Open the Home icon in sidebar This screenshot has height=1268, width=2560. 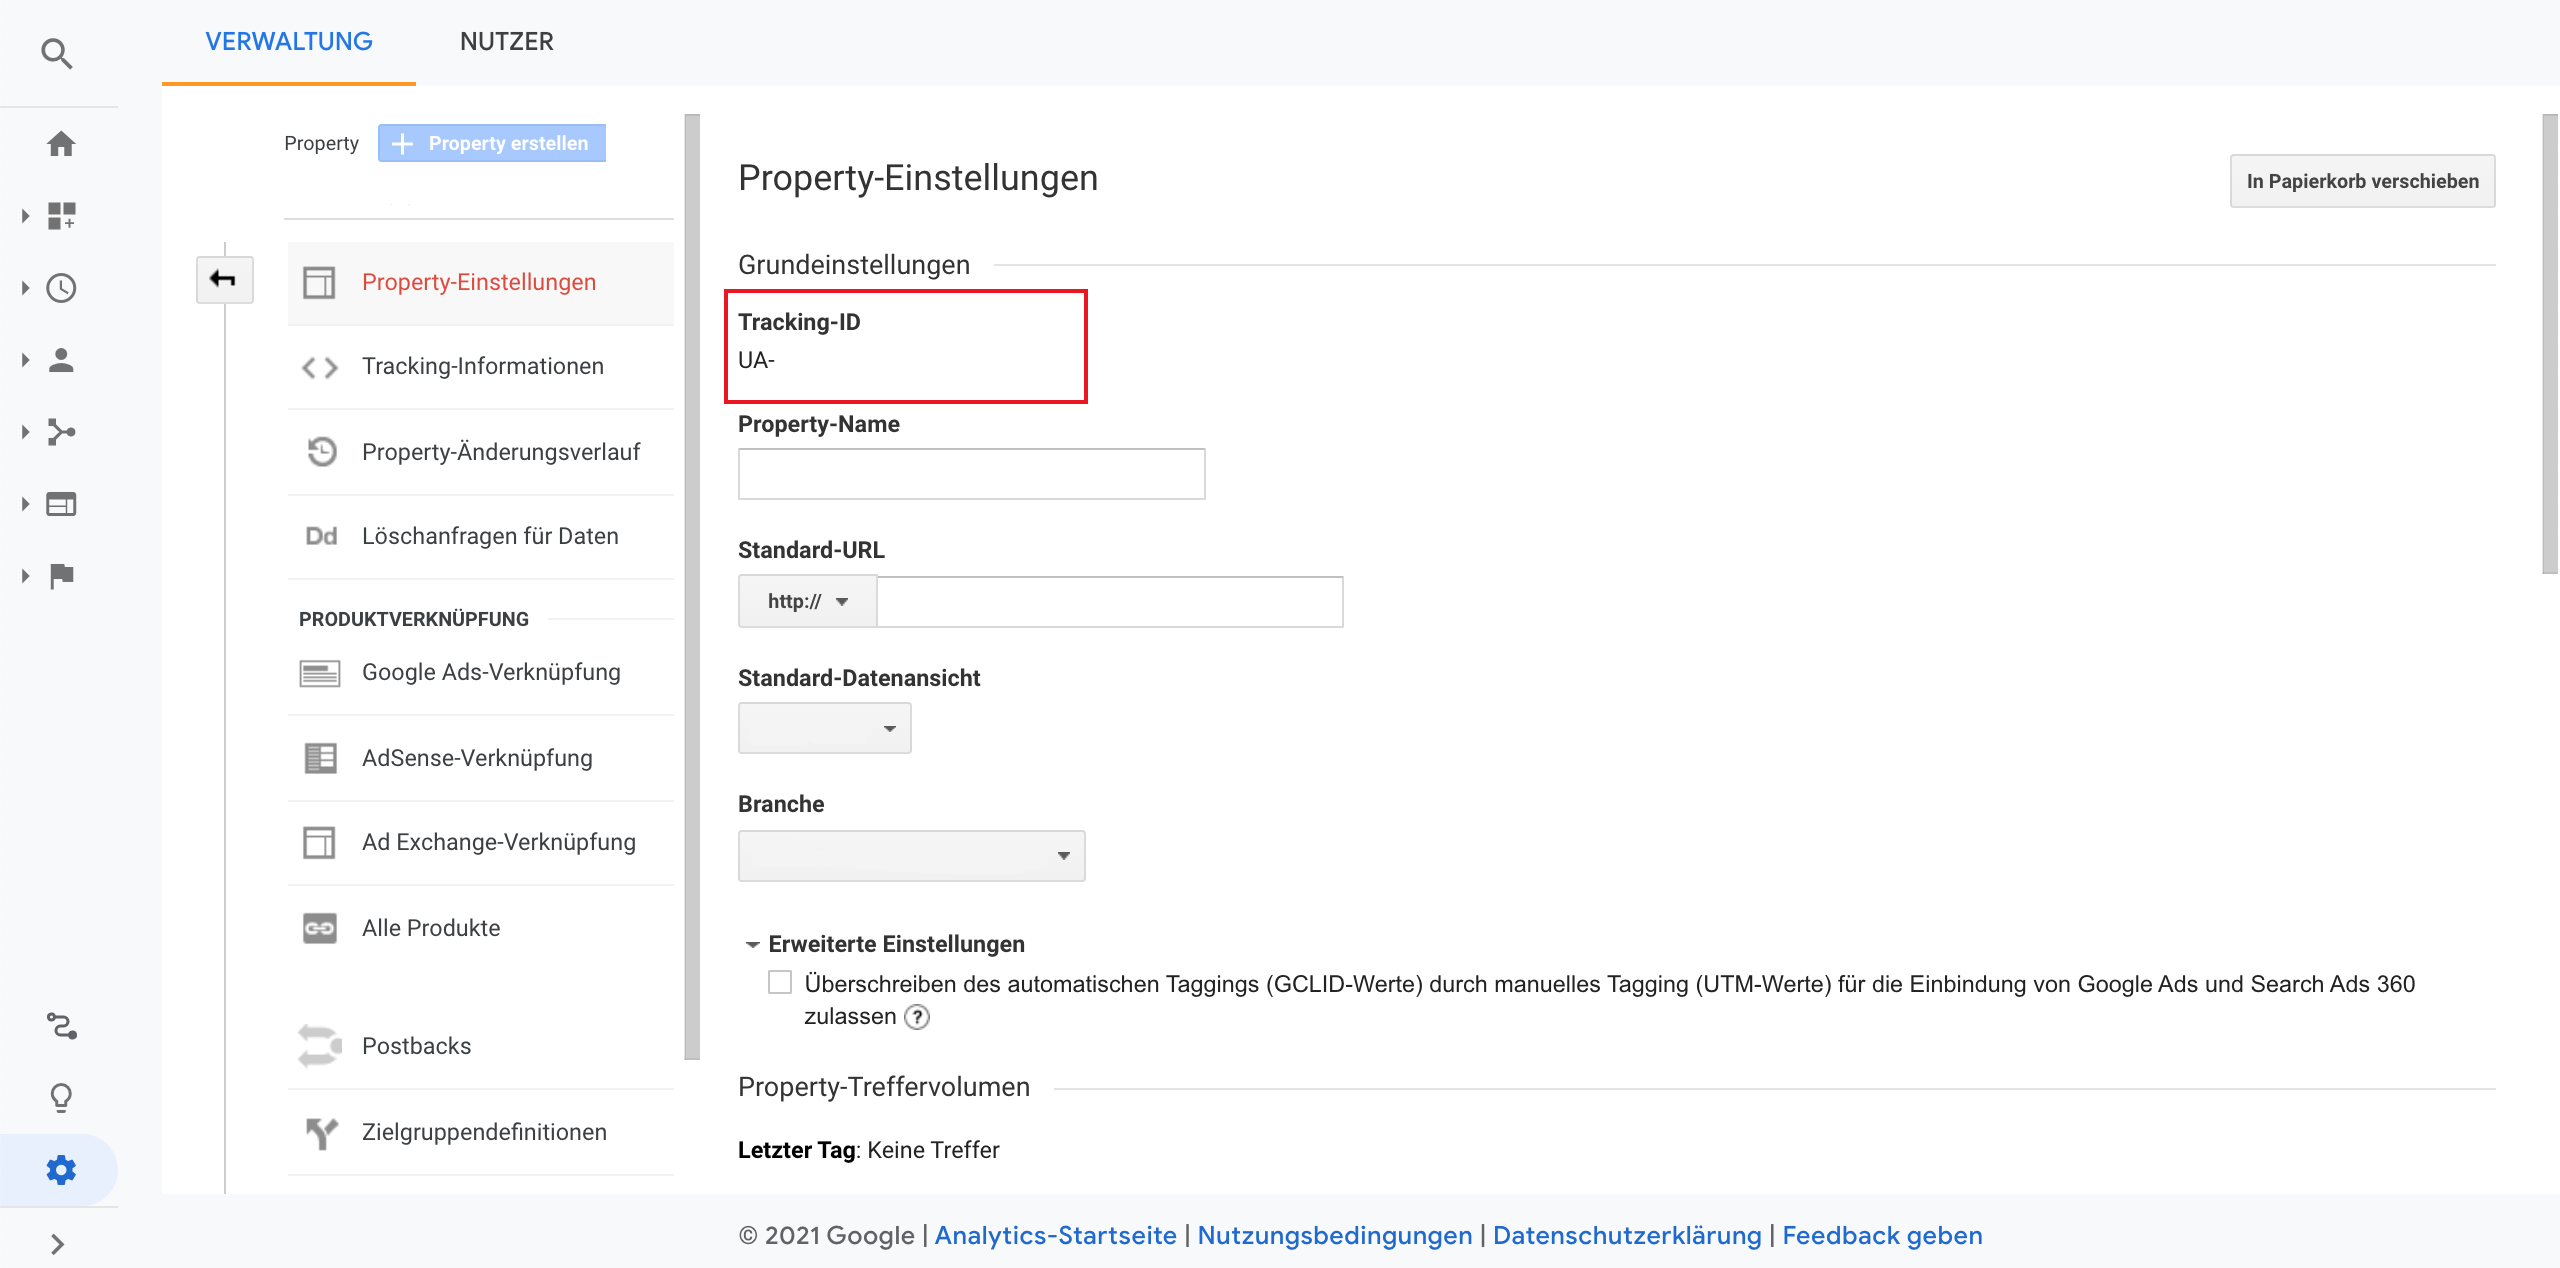click(61, 144)
